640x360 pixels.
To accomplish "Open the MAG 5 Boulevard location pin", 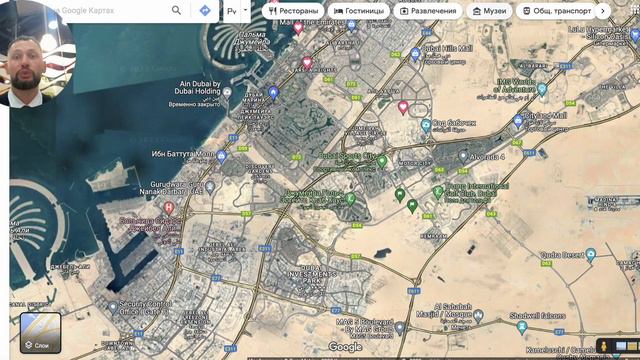I will (400, 327).
